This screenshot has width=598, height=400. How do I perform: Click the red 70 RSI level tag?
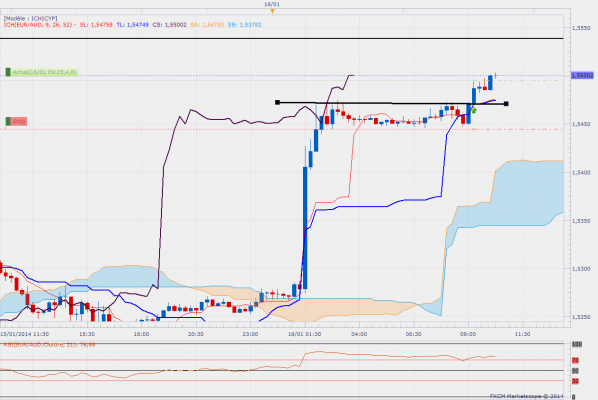click(x=575, y=360)
